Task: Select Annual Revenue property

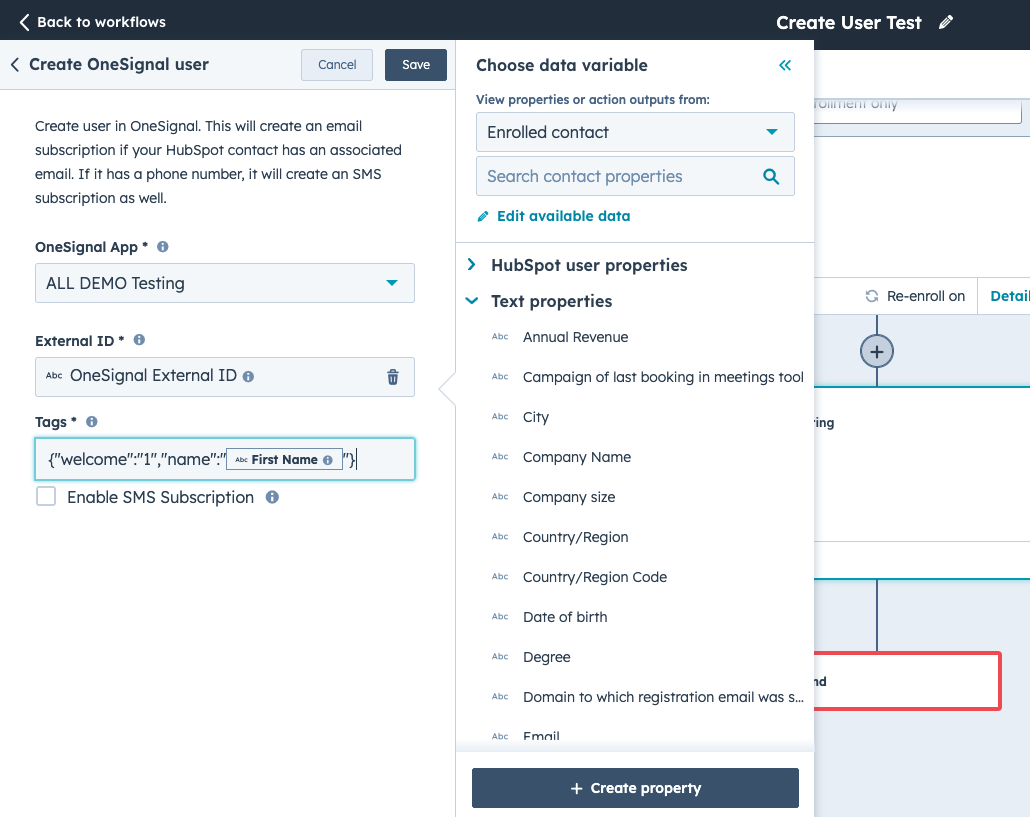Action: [575, 337]
